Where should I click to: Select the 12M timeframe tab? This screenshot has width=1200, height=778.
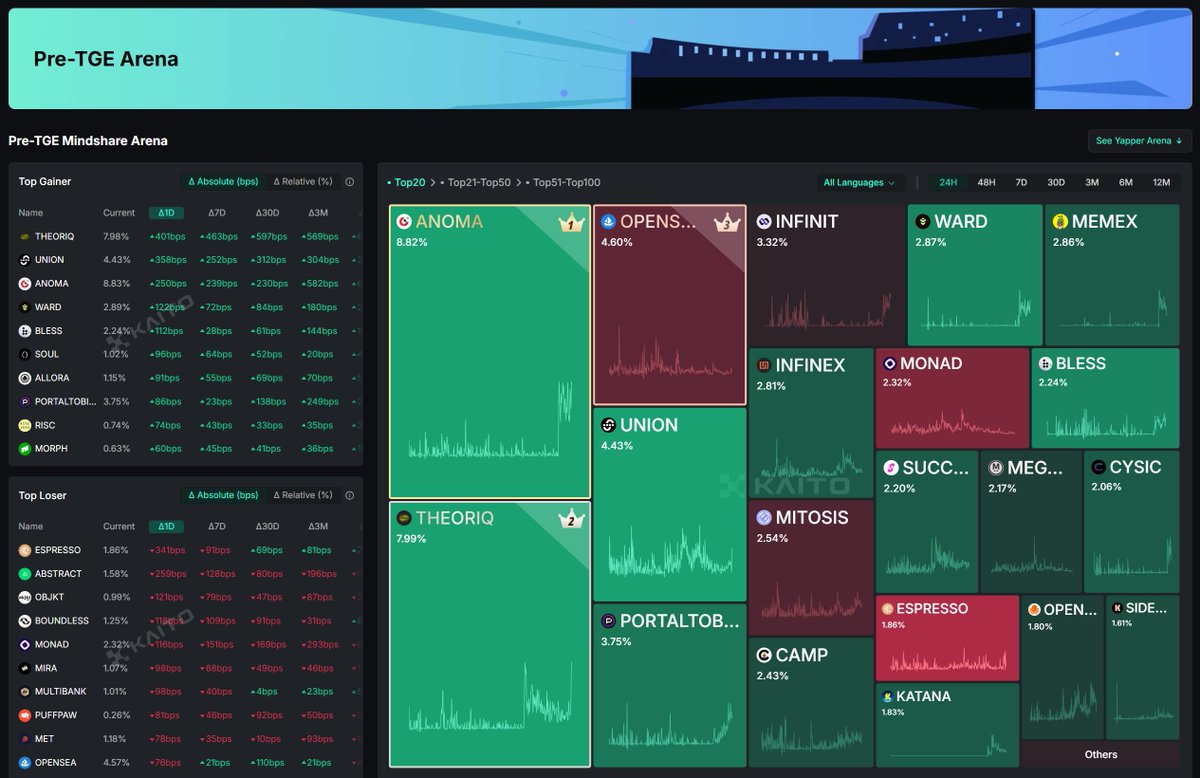click(x=1161, y=182)
